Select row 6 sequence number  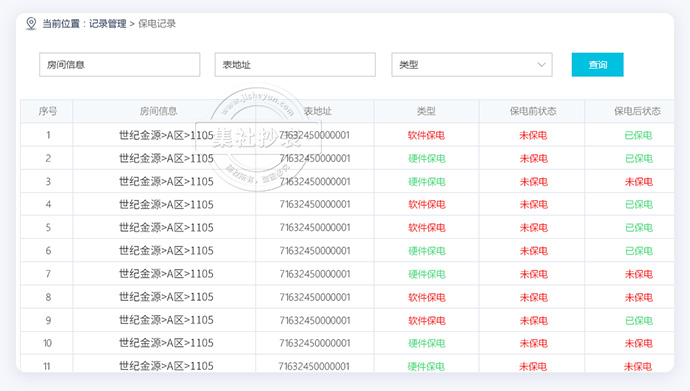click(48, 251)
